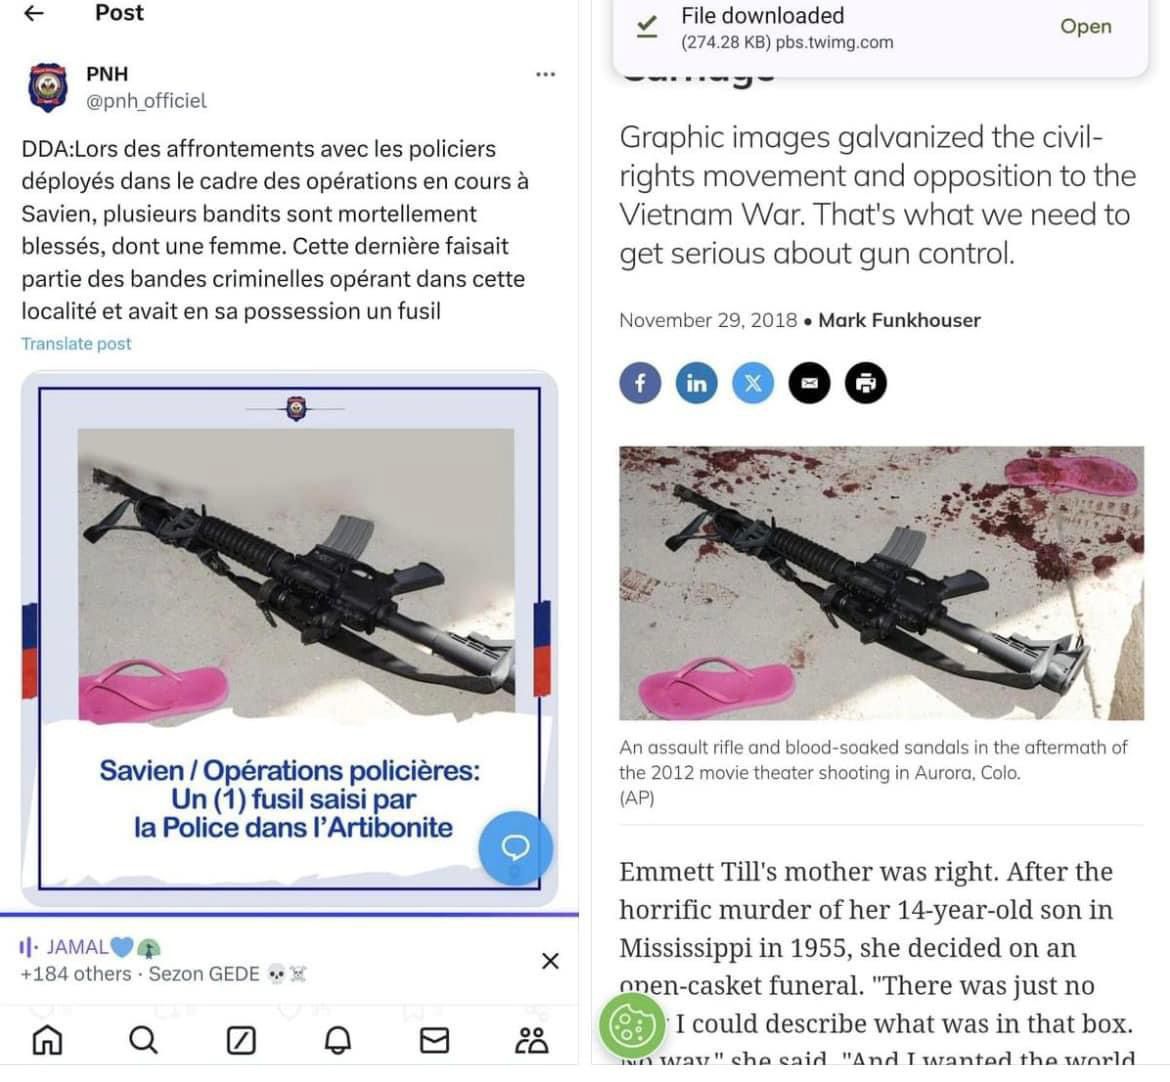The width and height of the screenshot is (1170, 1082).
Task: Click the Translate post link
Action: [x=76, y=344]
